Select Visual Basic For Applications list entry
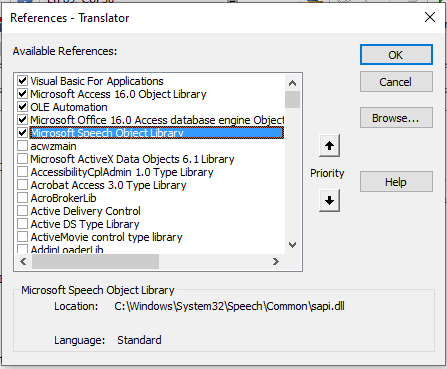 coord(97,81)
